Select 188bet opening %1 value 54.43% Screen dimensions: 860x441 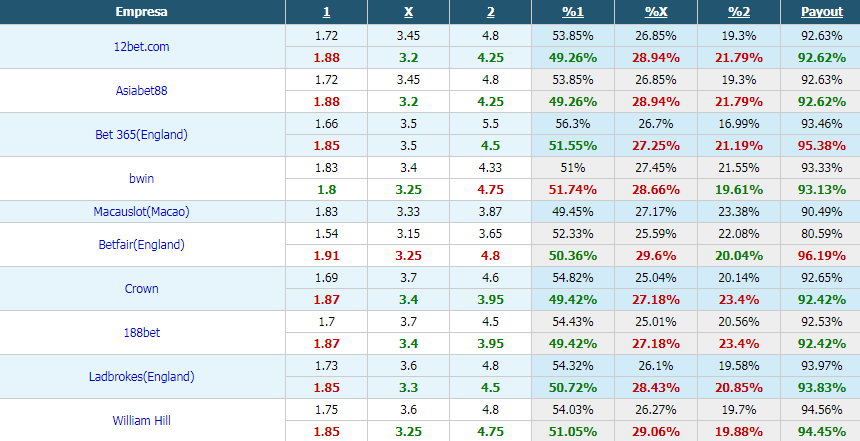point(573,321)
